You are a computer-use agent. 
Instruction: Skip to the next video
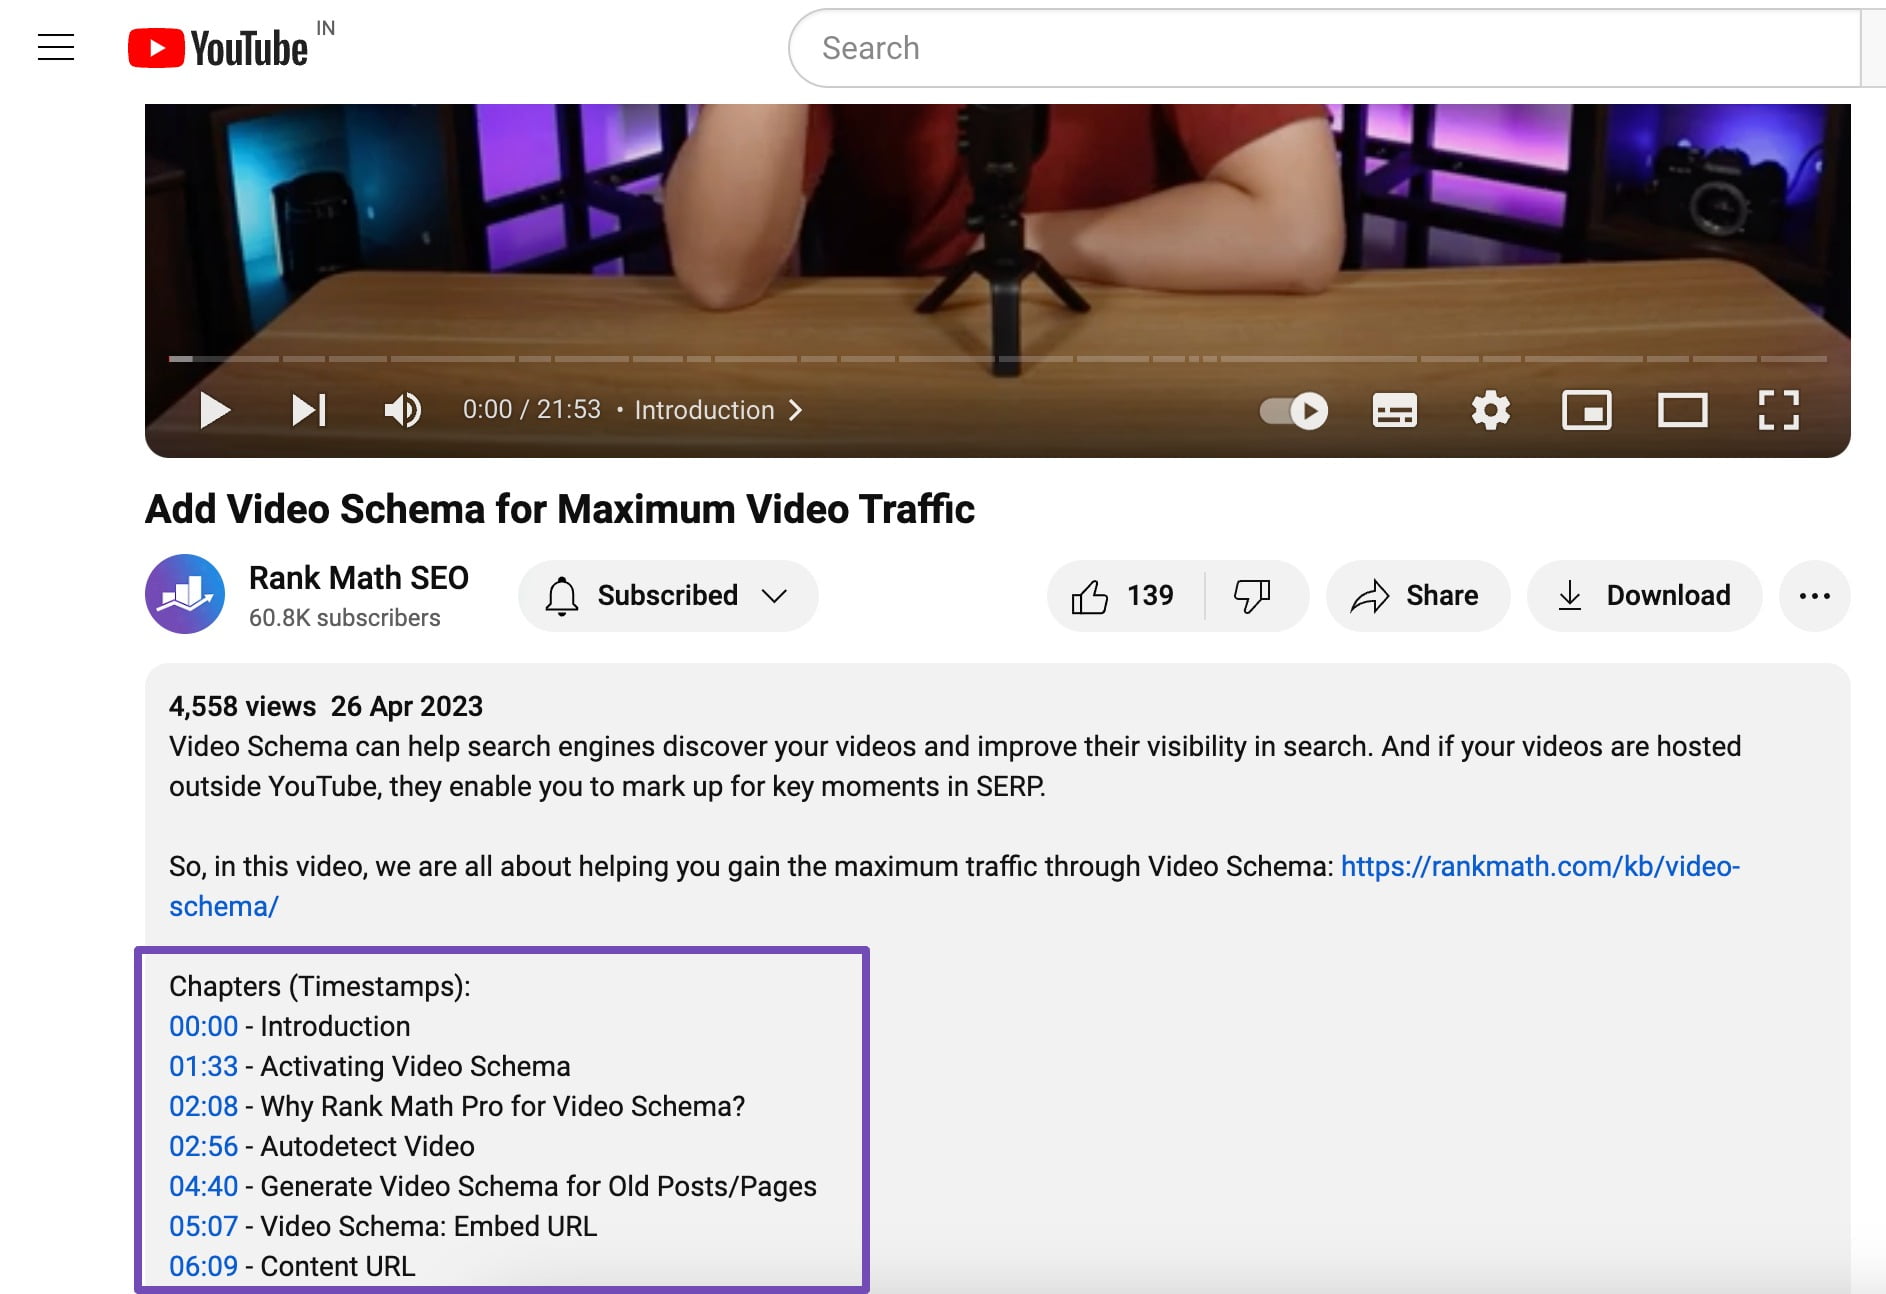tap(308, 410)
